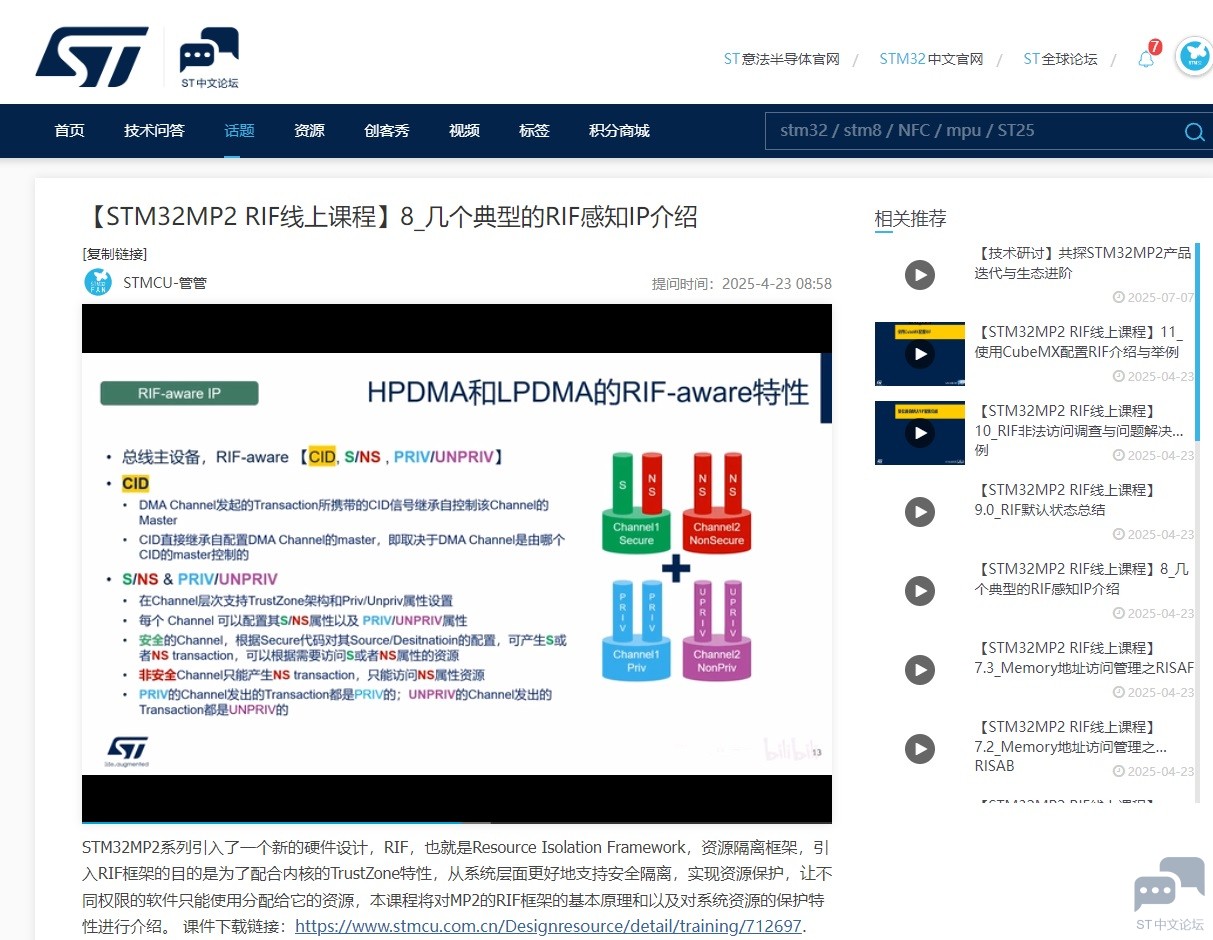The width and height of the screenshot is (1213, 940).
Task: Click the STMCU-管管 author avatar
Action: coord(98,282)
